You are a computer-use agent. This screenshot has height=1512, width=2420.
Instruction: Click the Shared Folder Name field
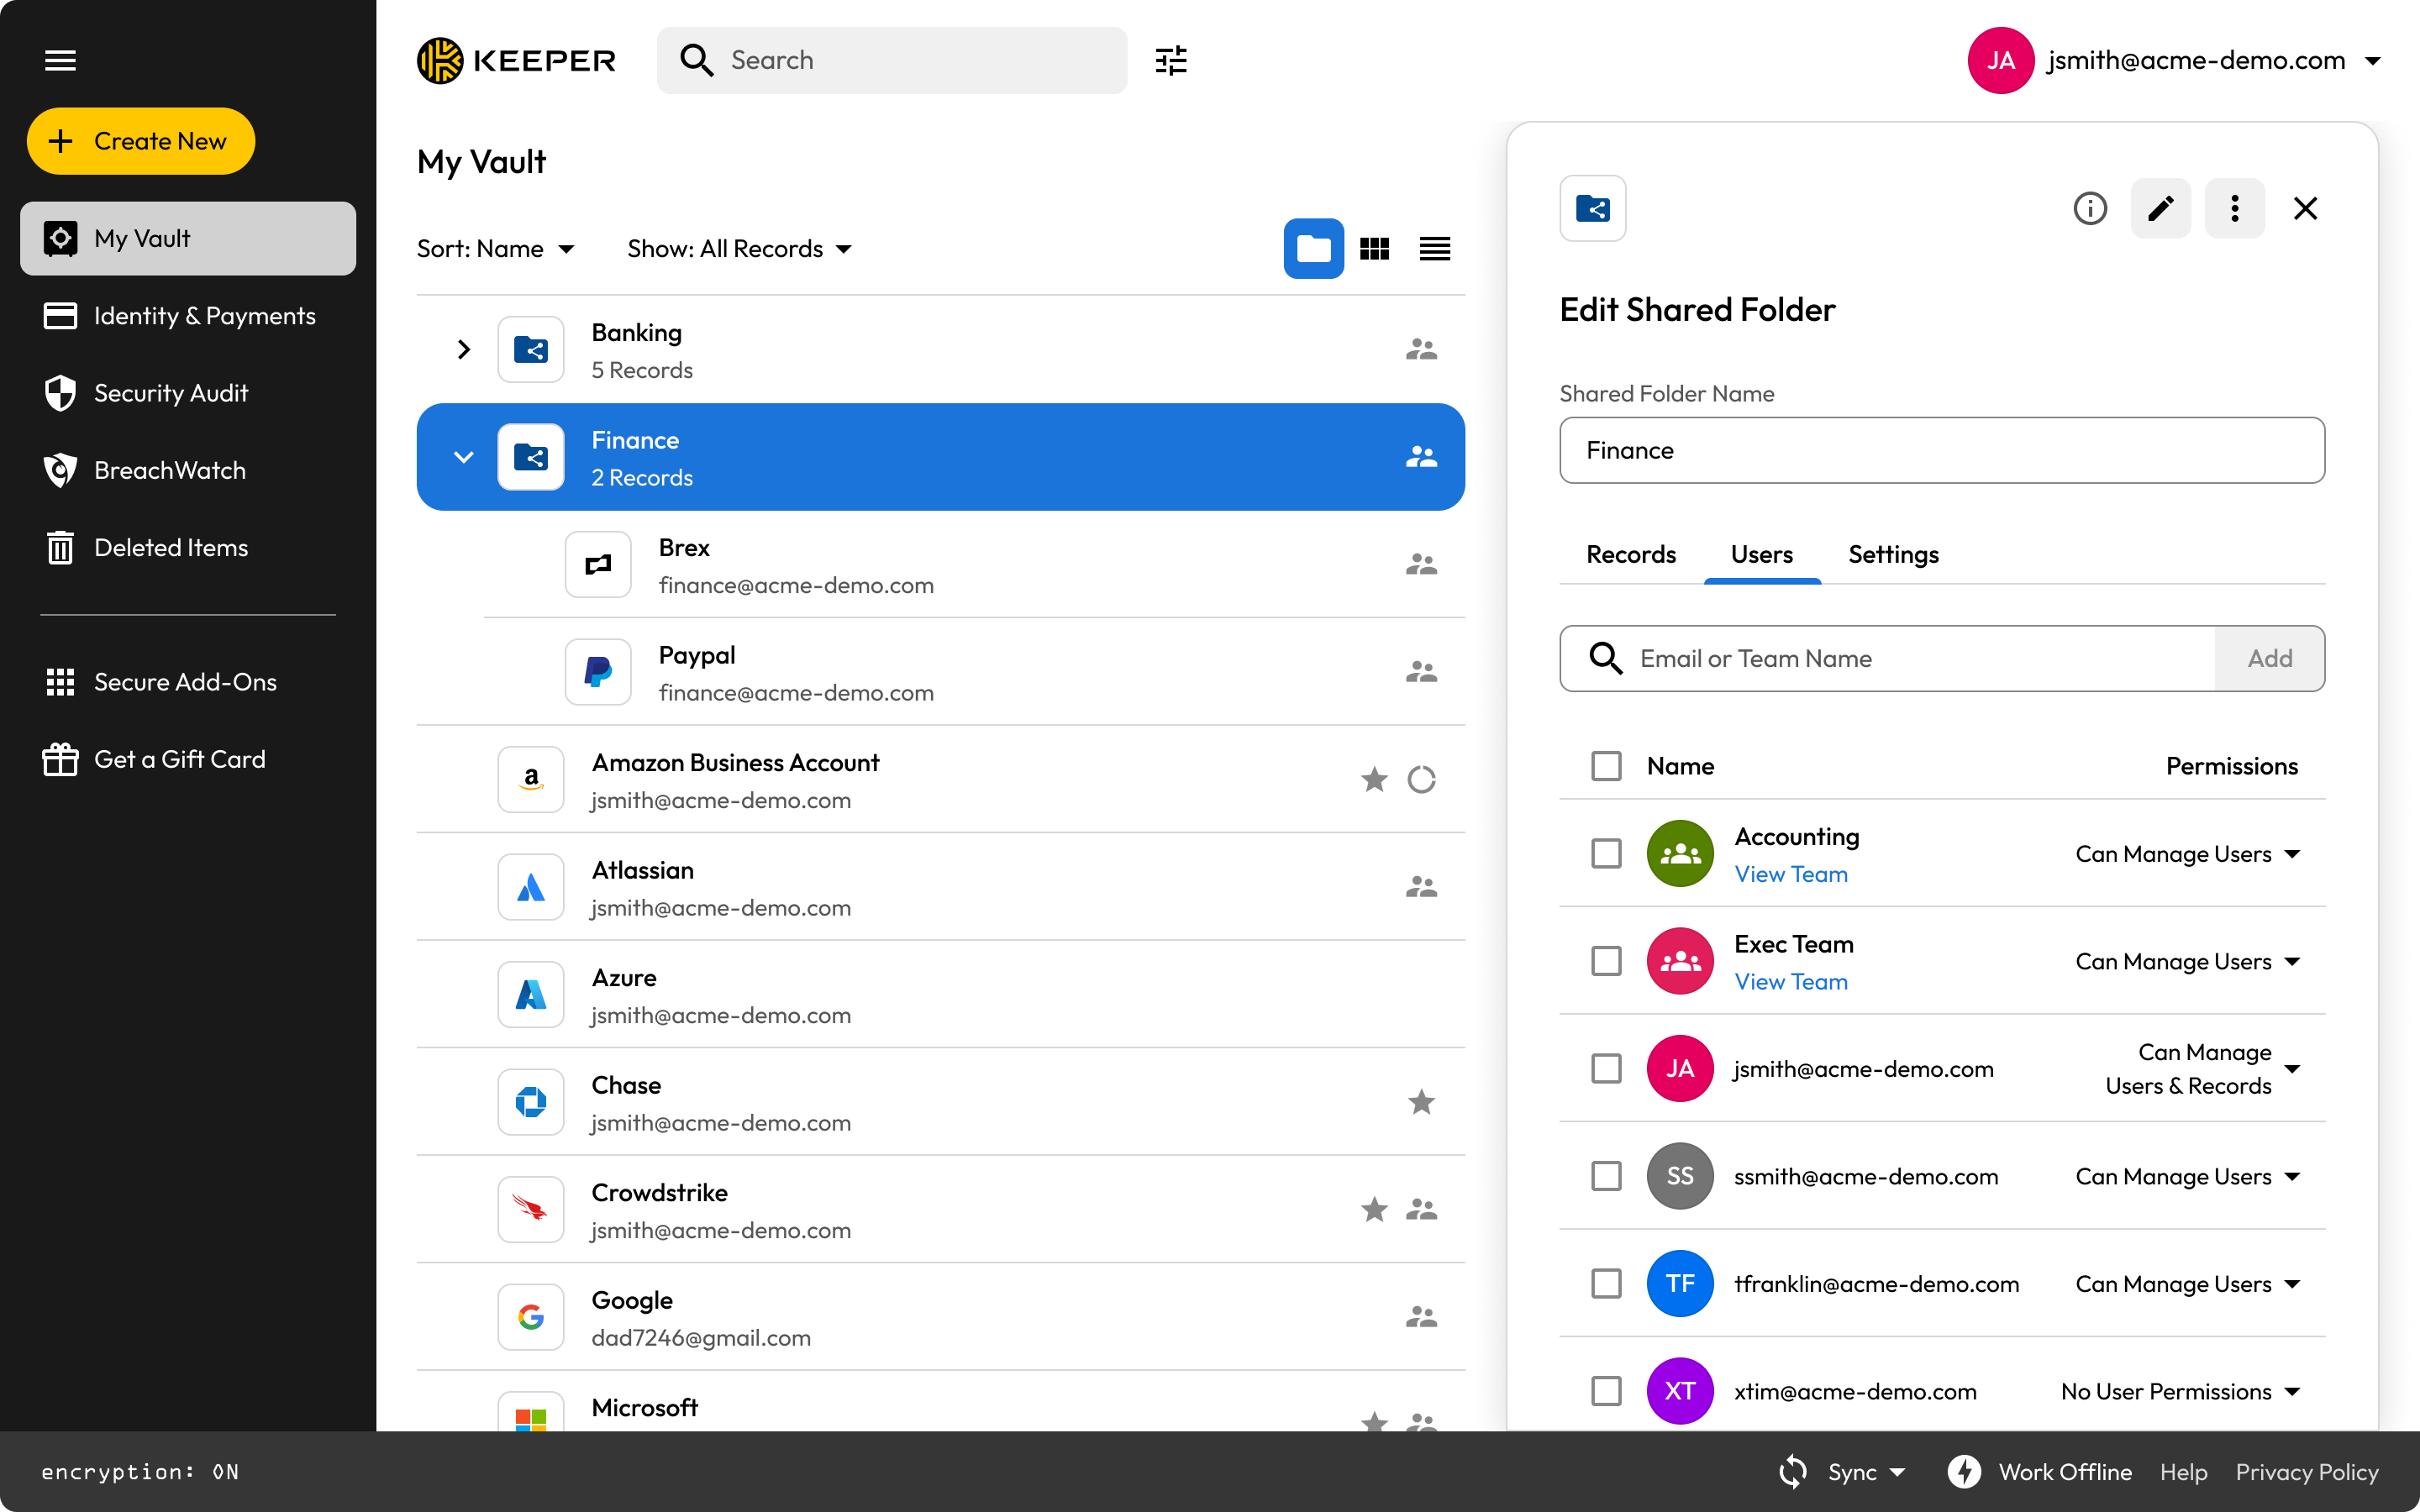(1941, 450)
